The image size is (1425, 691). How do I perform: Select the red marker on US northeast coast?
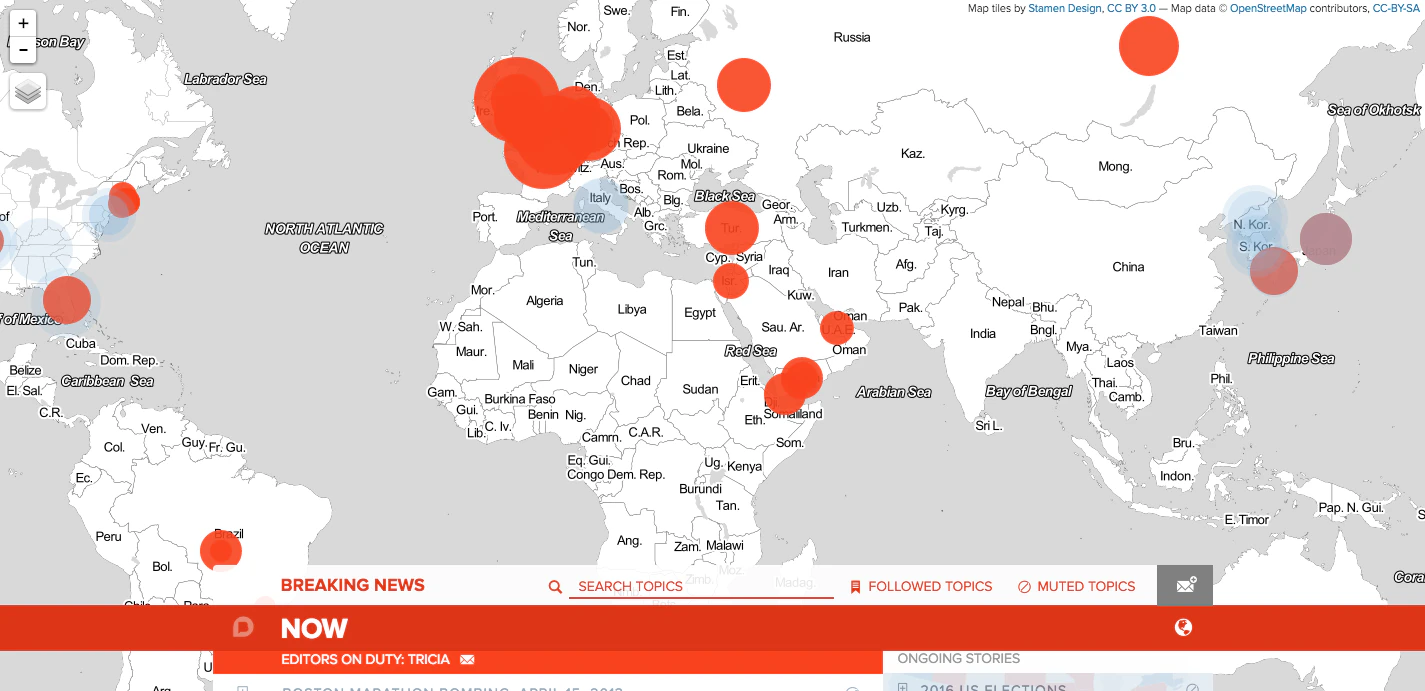(x=123, y=199)
